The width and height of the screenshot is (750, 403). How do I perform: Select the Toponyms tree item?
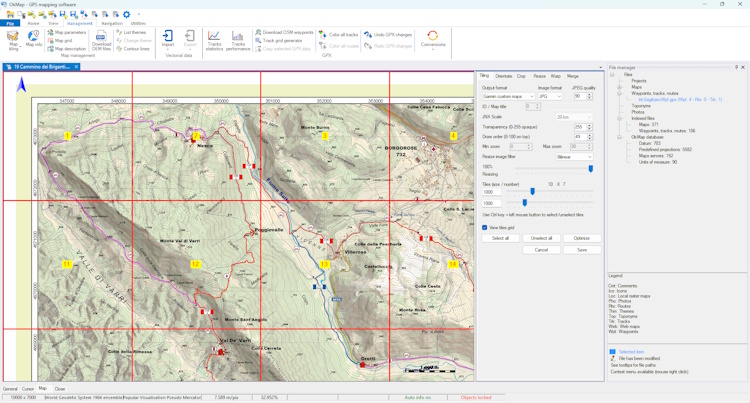point(641,106)
